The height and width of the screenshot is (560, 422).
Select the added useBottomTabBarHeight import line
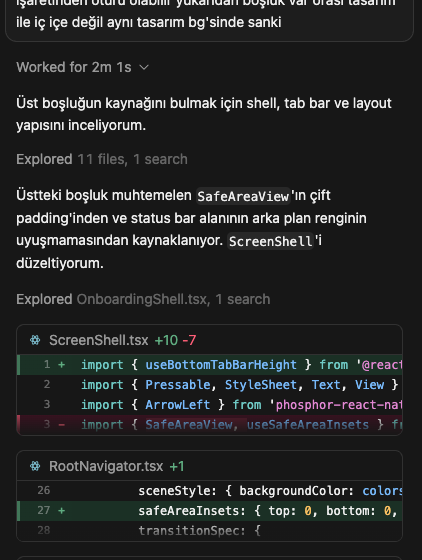point(210,365)
